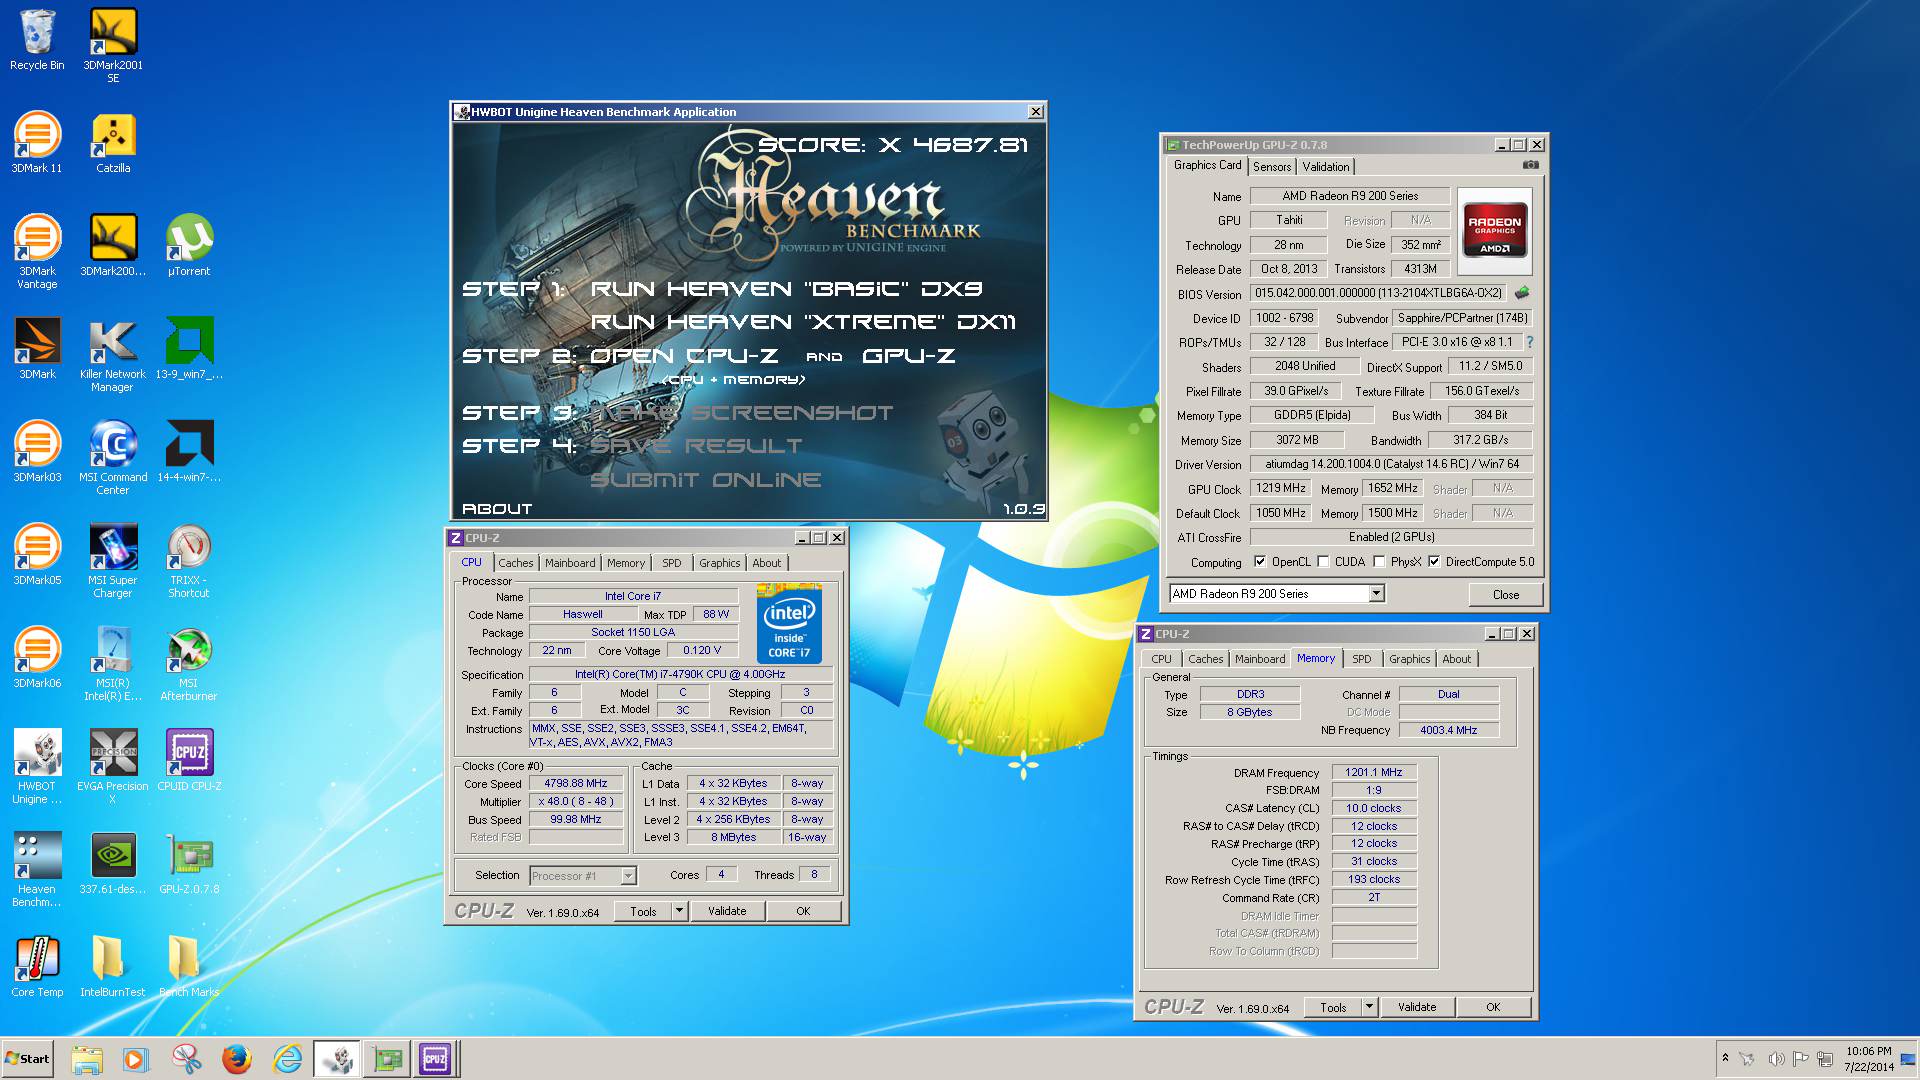Open 3DMark05 desktop shortcut

point(37,555)
